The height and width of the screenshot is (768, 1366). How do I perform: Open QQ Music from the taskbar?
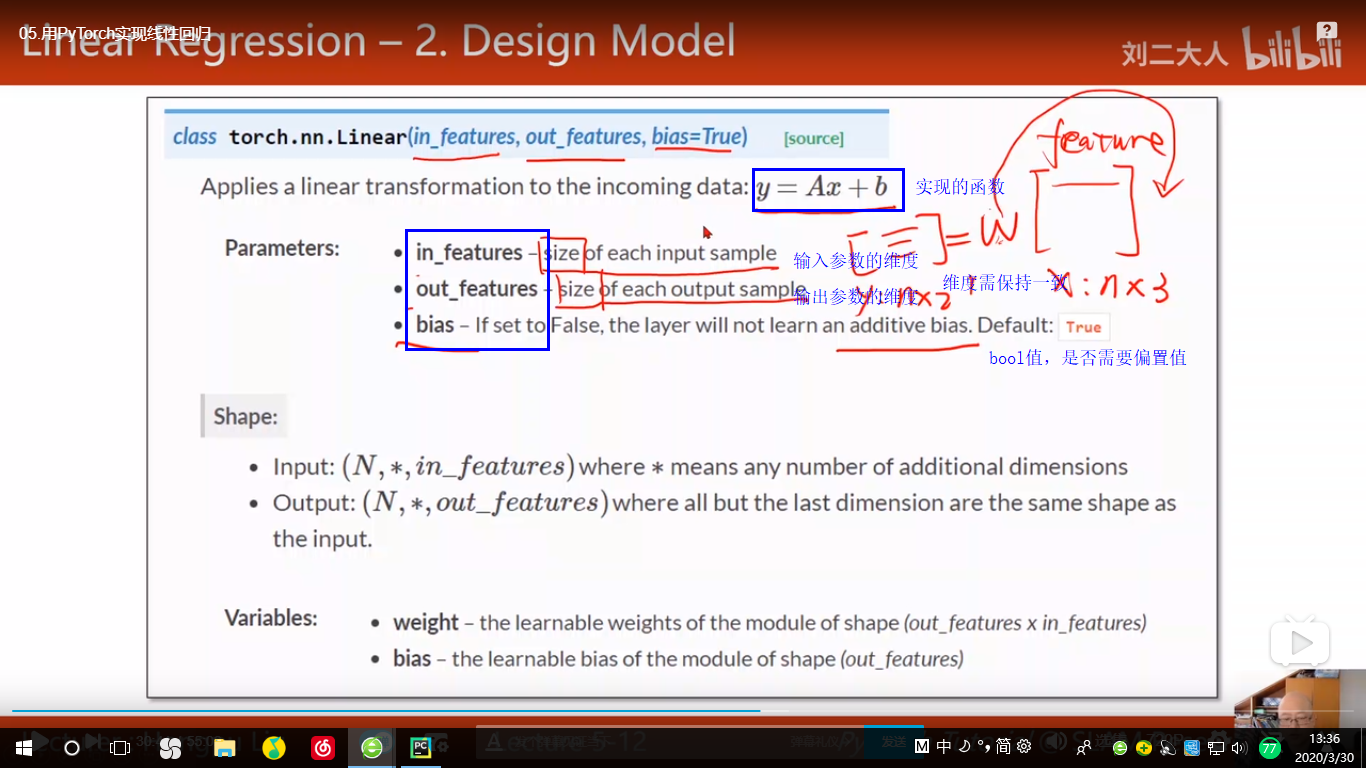[273, 747]
